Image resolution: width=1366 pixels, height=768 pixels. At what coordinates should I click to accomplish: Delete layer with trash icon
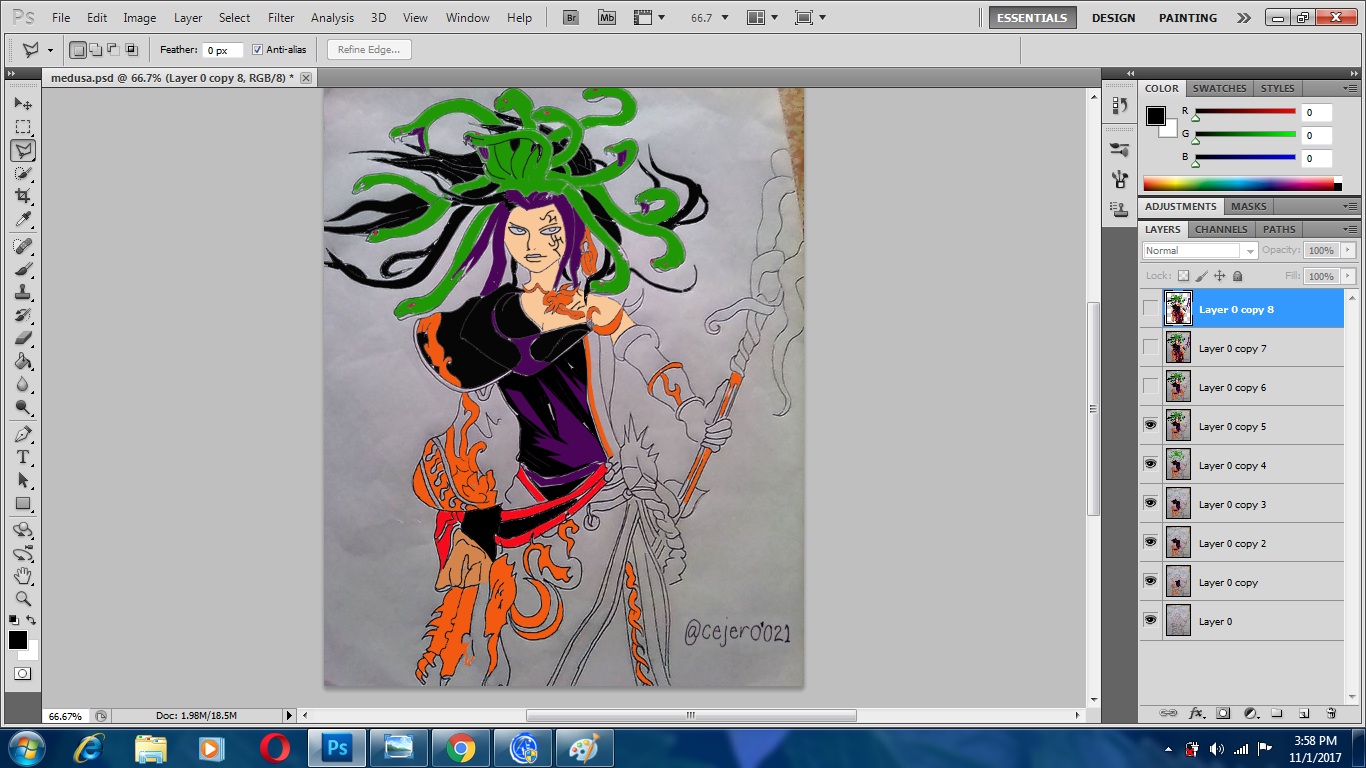1331,713
